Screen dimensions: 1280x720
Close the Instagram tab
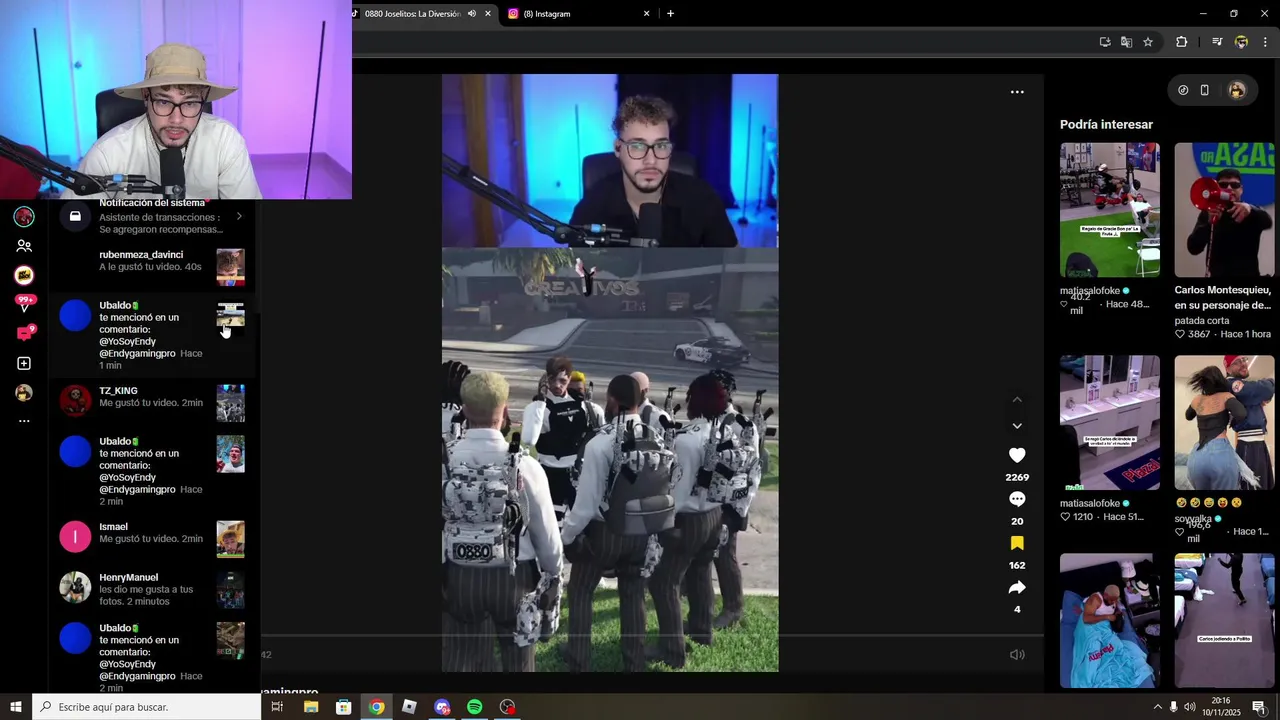[x=646, y=14]
